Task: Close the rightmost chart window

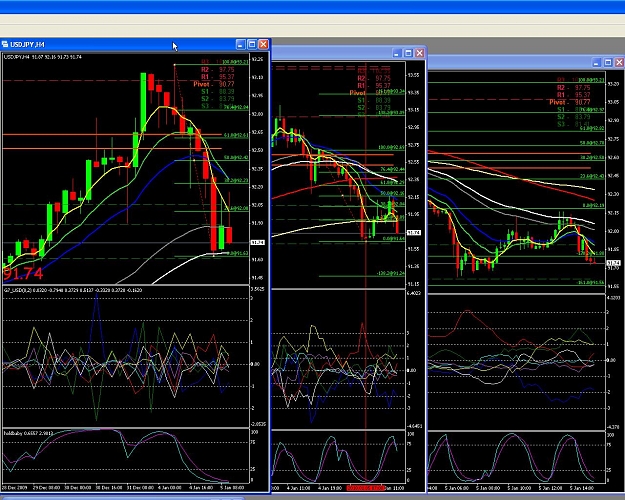Action: click(619, 63)
